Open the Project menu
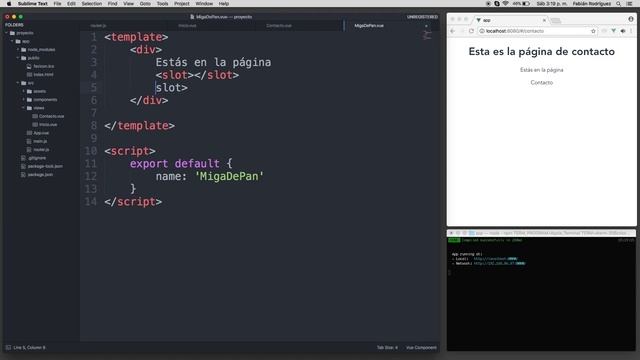Image resolution: width=640 pixels, height=360 pixels. pyautogui.click(x=182, y=4)
